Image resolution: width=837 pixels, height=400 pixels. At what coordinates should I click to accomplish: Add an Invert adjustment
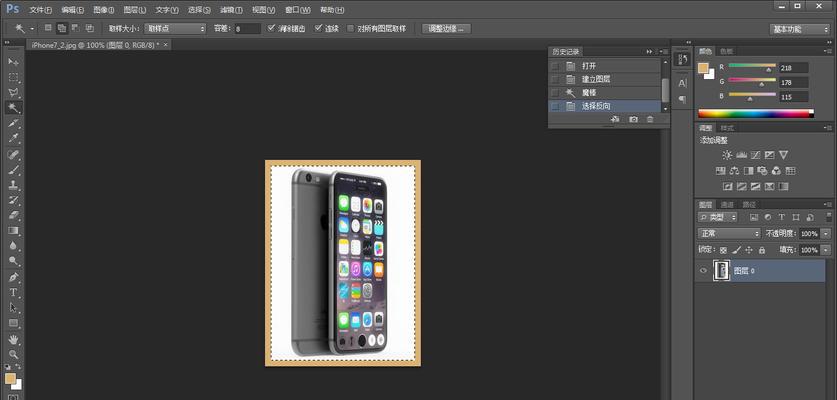click(x=727, y=187)
